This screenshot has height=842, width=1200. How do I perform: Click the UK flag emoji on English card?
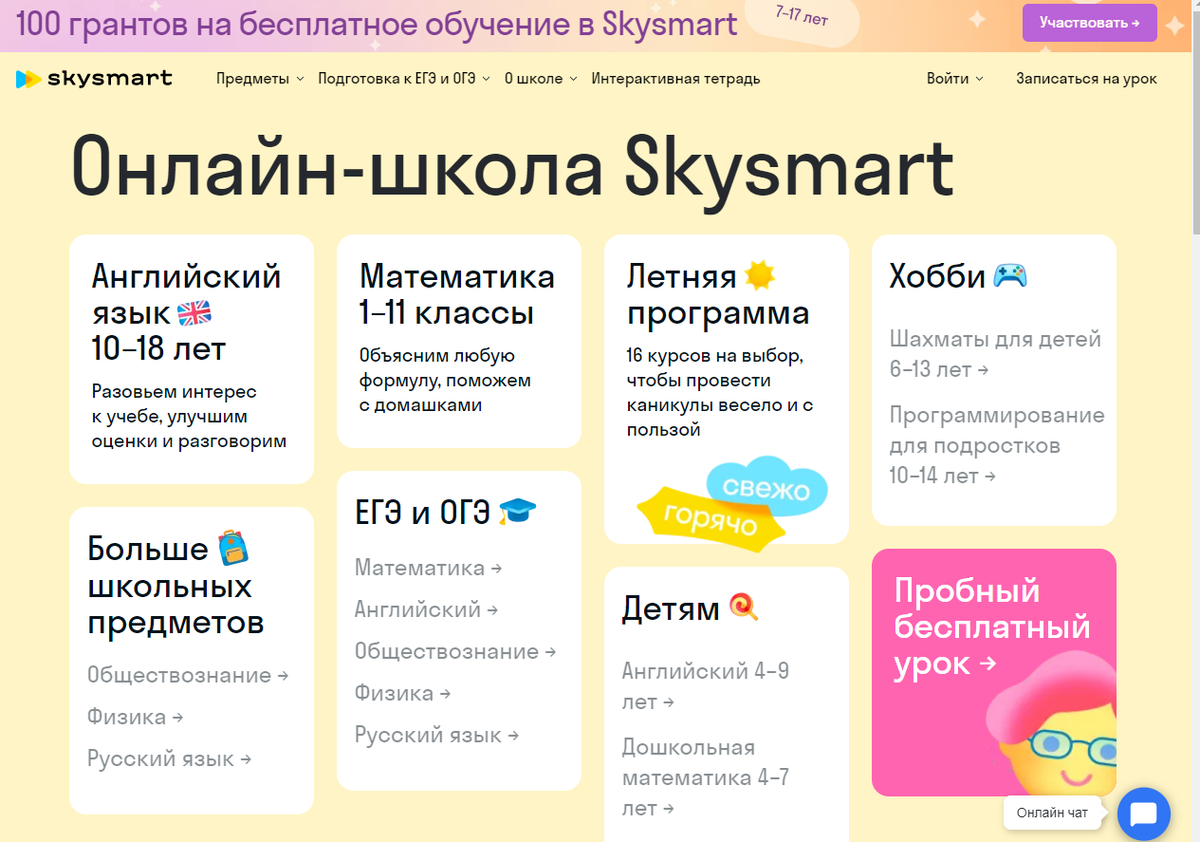pyautogui.click(x=194, y=314)
